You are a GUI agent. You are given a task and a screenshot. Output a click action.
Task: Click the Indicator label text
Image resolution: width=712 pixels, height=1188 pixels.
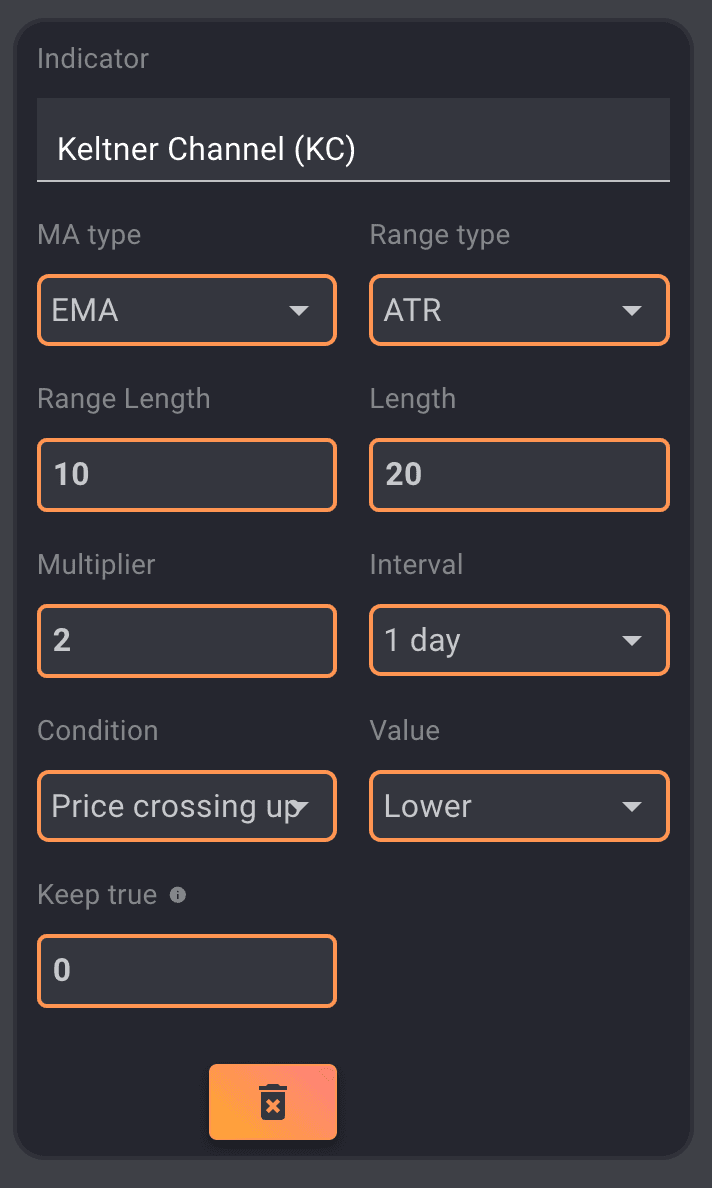tap(93, 59)
